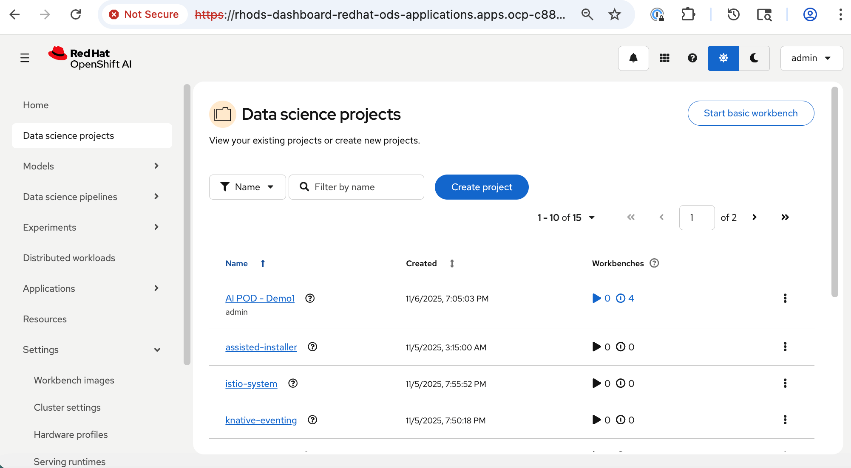The height and width of the screenshot is (468, 851).
Task: Open the notifications bell
Action: [x=633, y=58]
